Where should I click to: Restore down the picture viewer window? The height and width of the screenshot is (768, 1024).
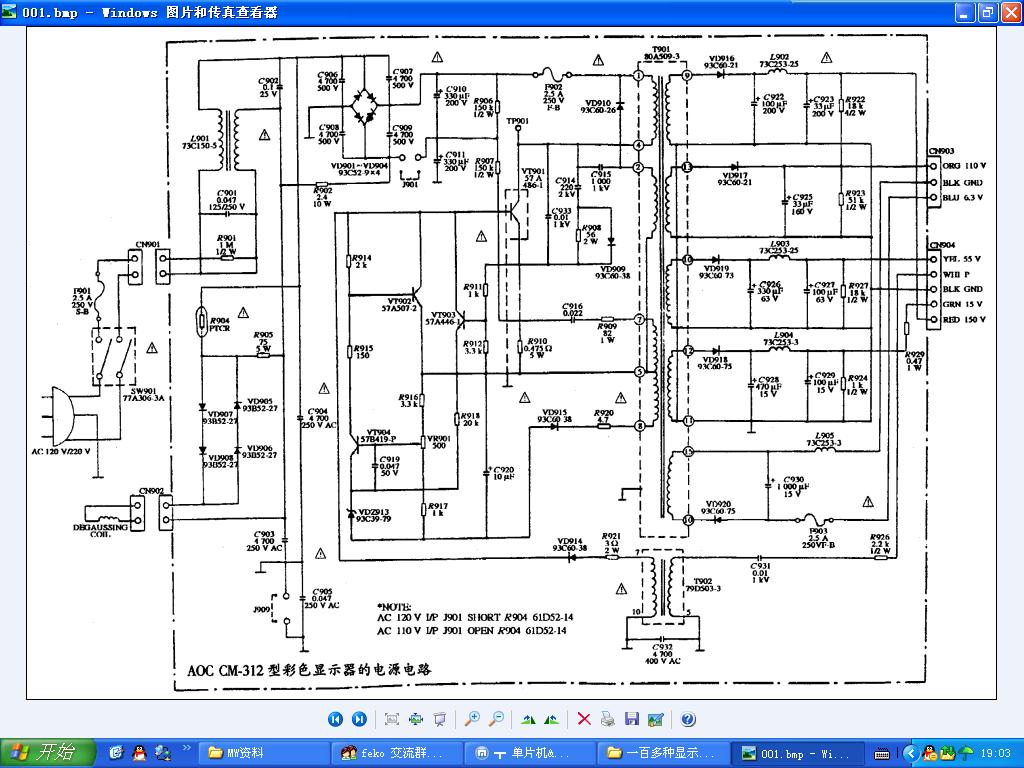(987, 12)
